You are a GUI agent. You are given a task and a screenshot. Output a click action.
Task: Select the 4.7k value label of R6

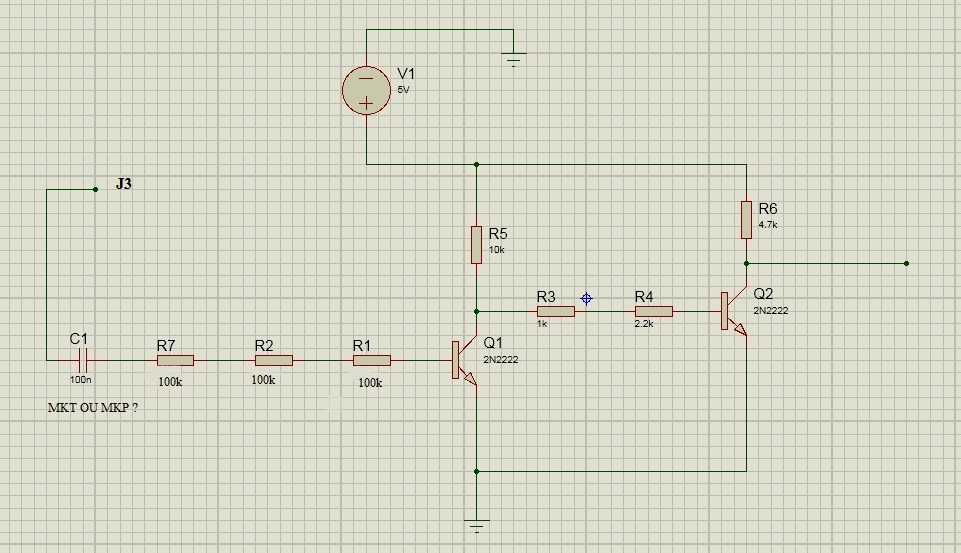point(768,224)
